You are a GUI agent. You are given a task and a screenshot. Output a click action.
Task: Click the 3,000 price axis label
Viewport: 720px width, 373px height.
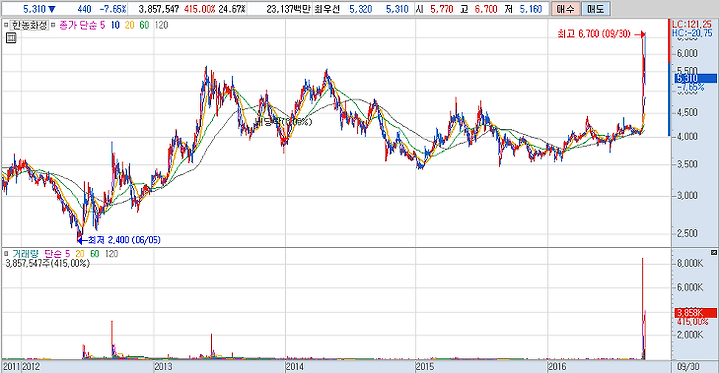pyautogui.click(x=688, y=196)
